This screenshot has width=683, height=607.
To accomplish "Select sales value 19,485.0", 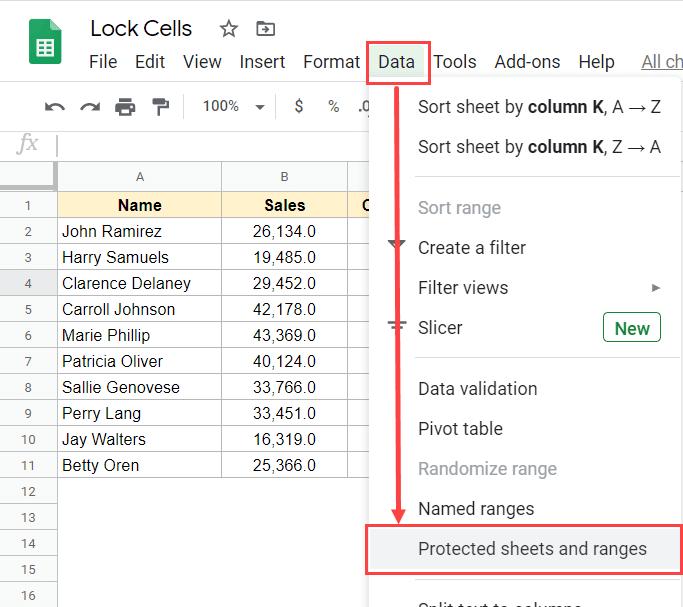I will pos(284,257).
